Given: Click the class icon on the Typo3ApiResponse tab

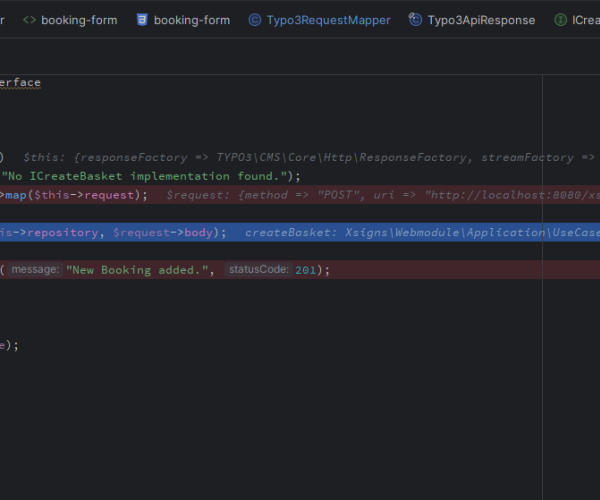Looking at the screenshot, I should (x=415, y=20).
